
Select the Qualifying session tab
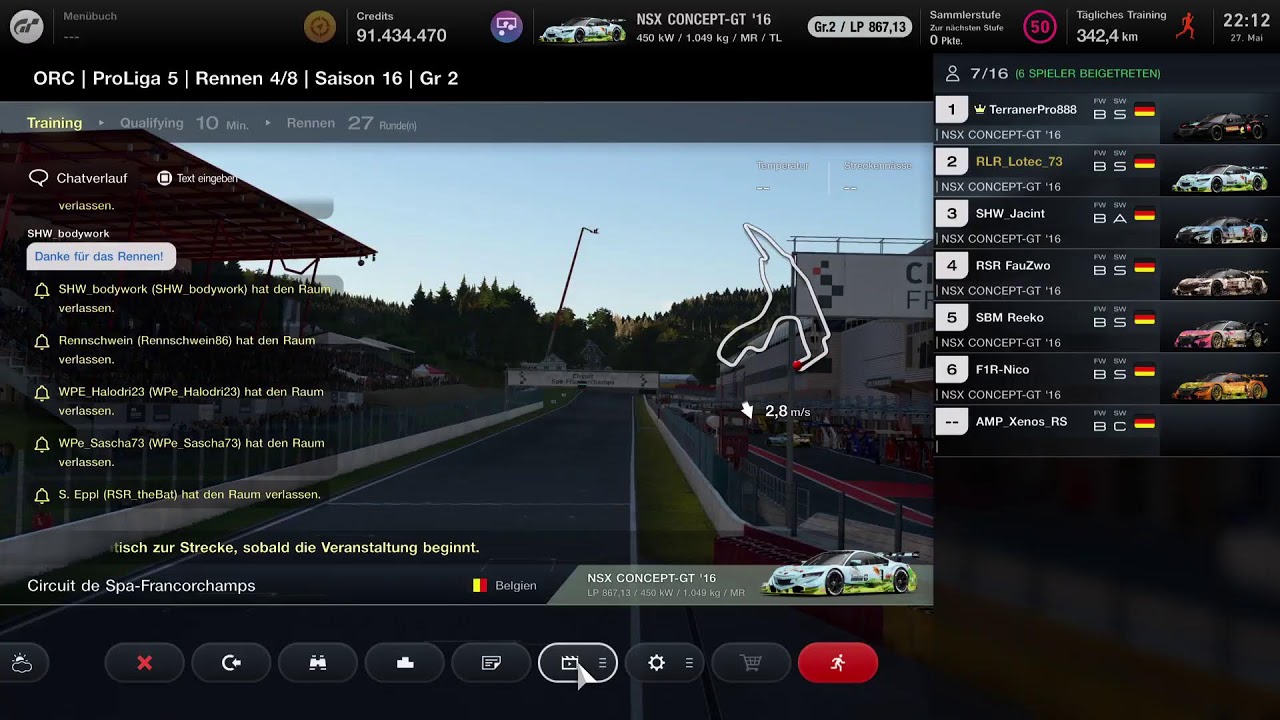(152, 123)
